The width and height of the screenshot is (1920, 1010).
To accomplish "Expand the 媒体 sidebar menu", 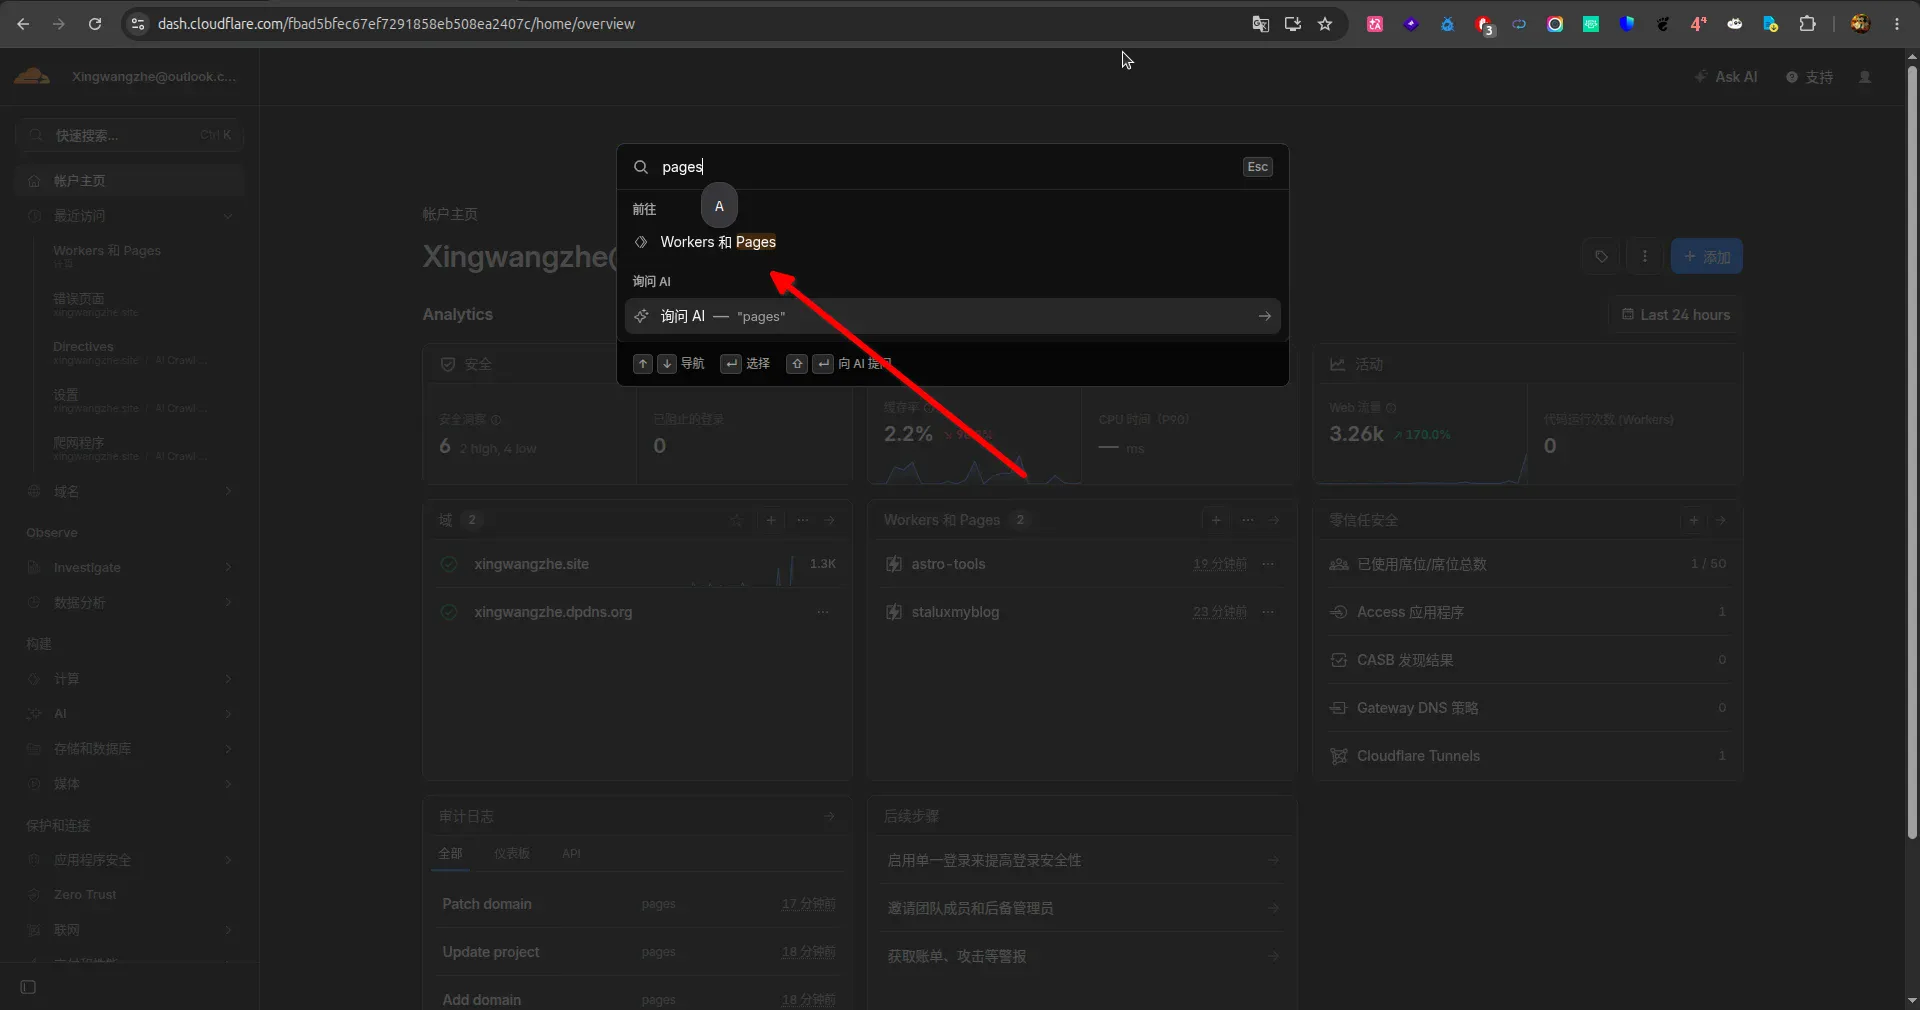I will click(228, 784).
